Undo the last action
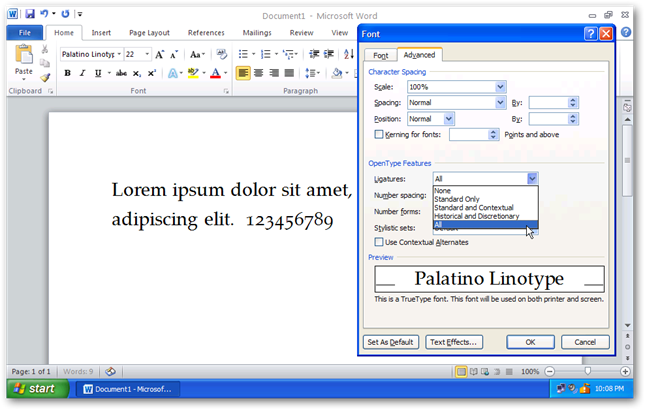Viewport: 645px width, 410px height. (x=44, y=14)
